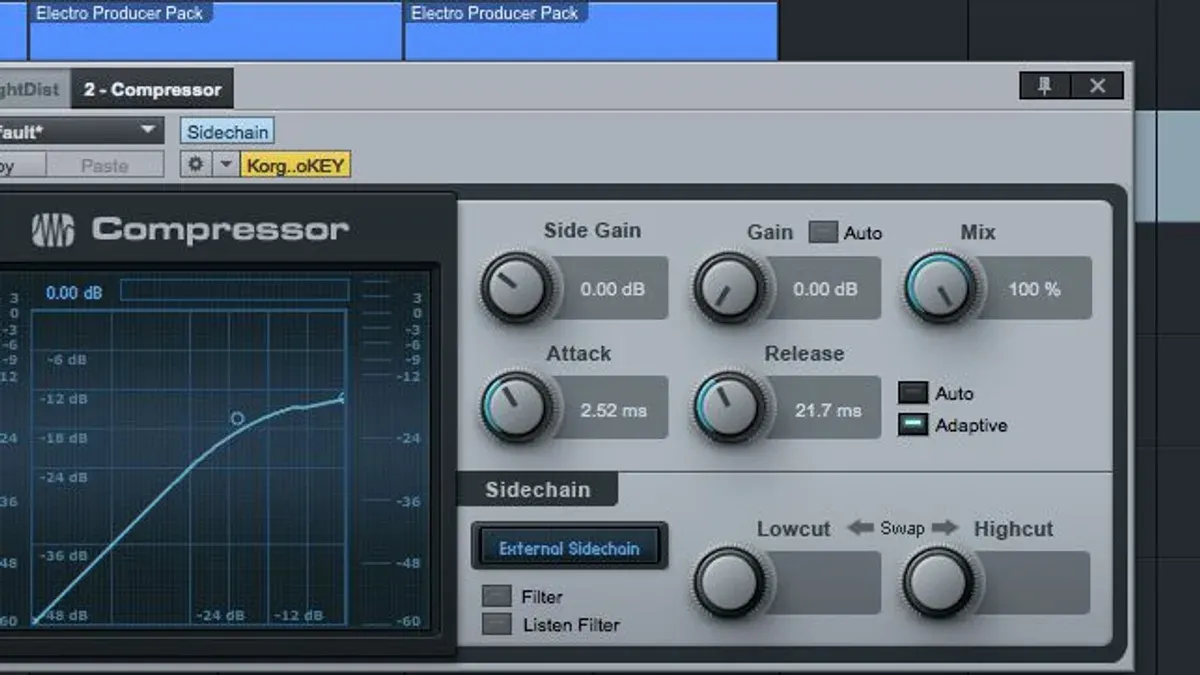
Task: Click the Swap left arrow icon
Action: [x=860, y=527]
